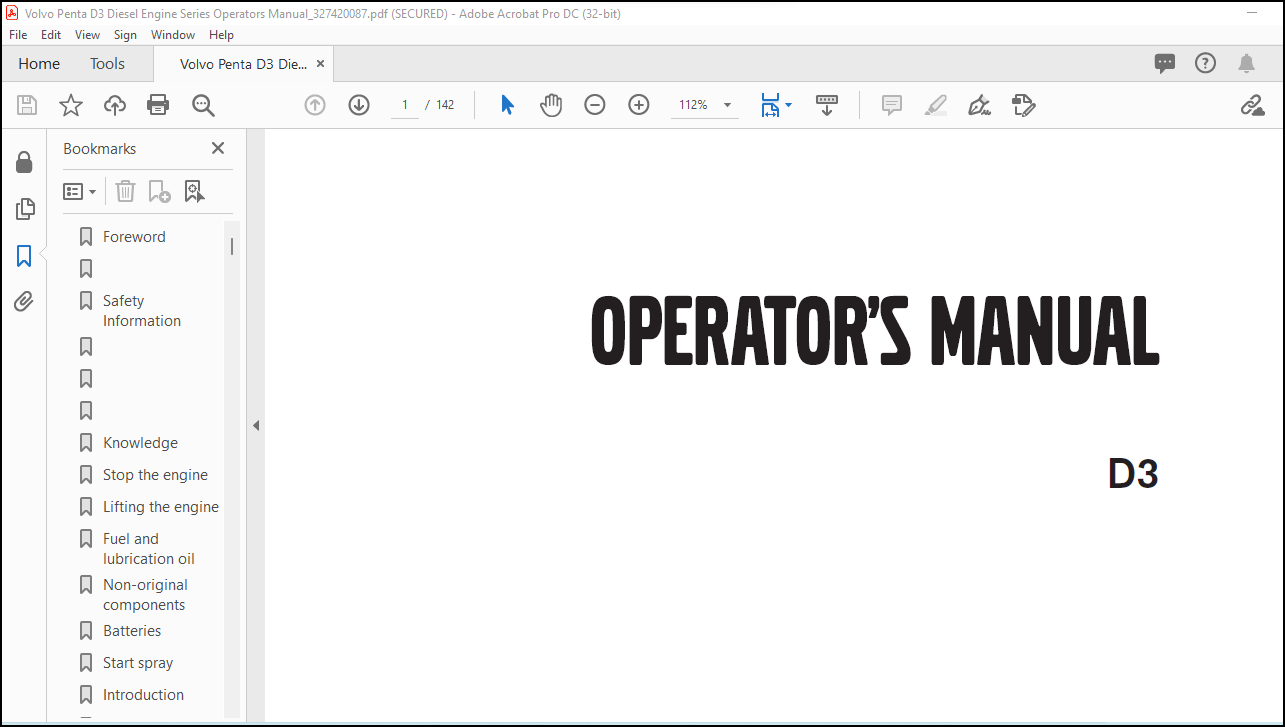Select the Volvo Penta D3 document tab

[x=243, y=63]
